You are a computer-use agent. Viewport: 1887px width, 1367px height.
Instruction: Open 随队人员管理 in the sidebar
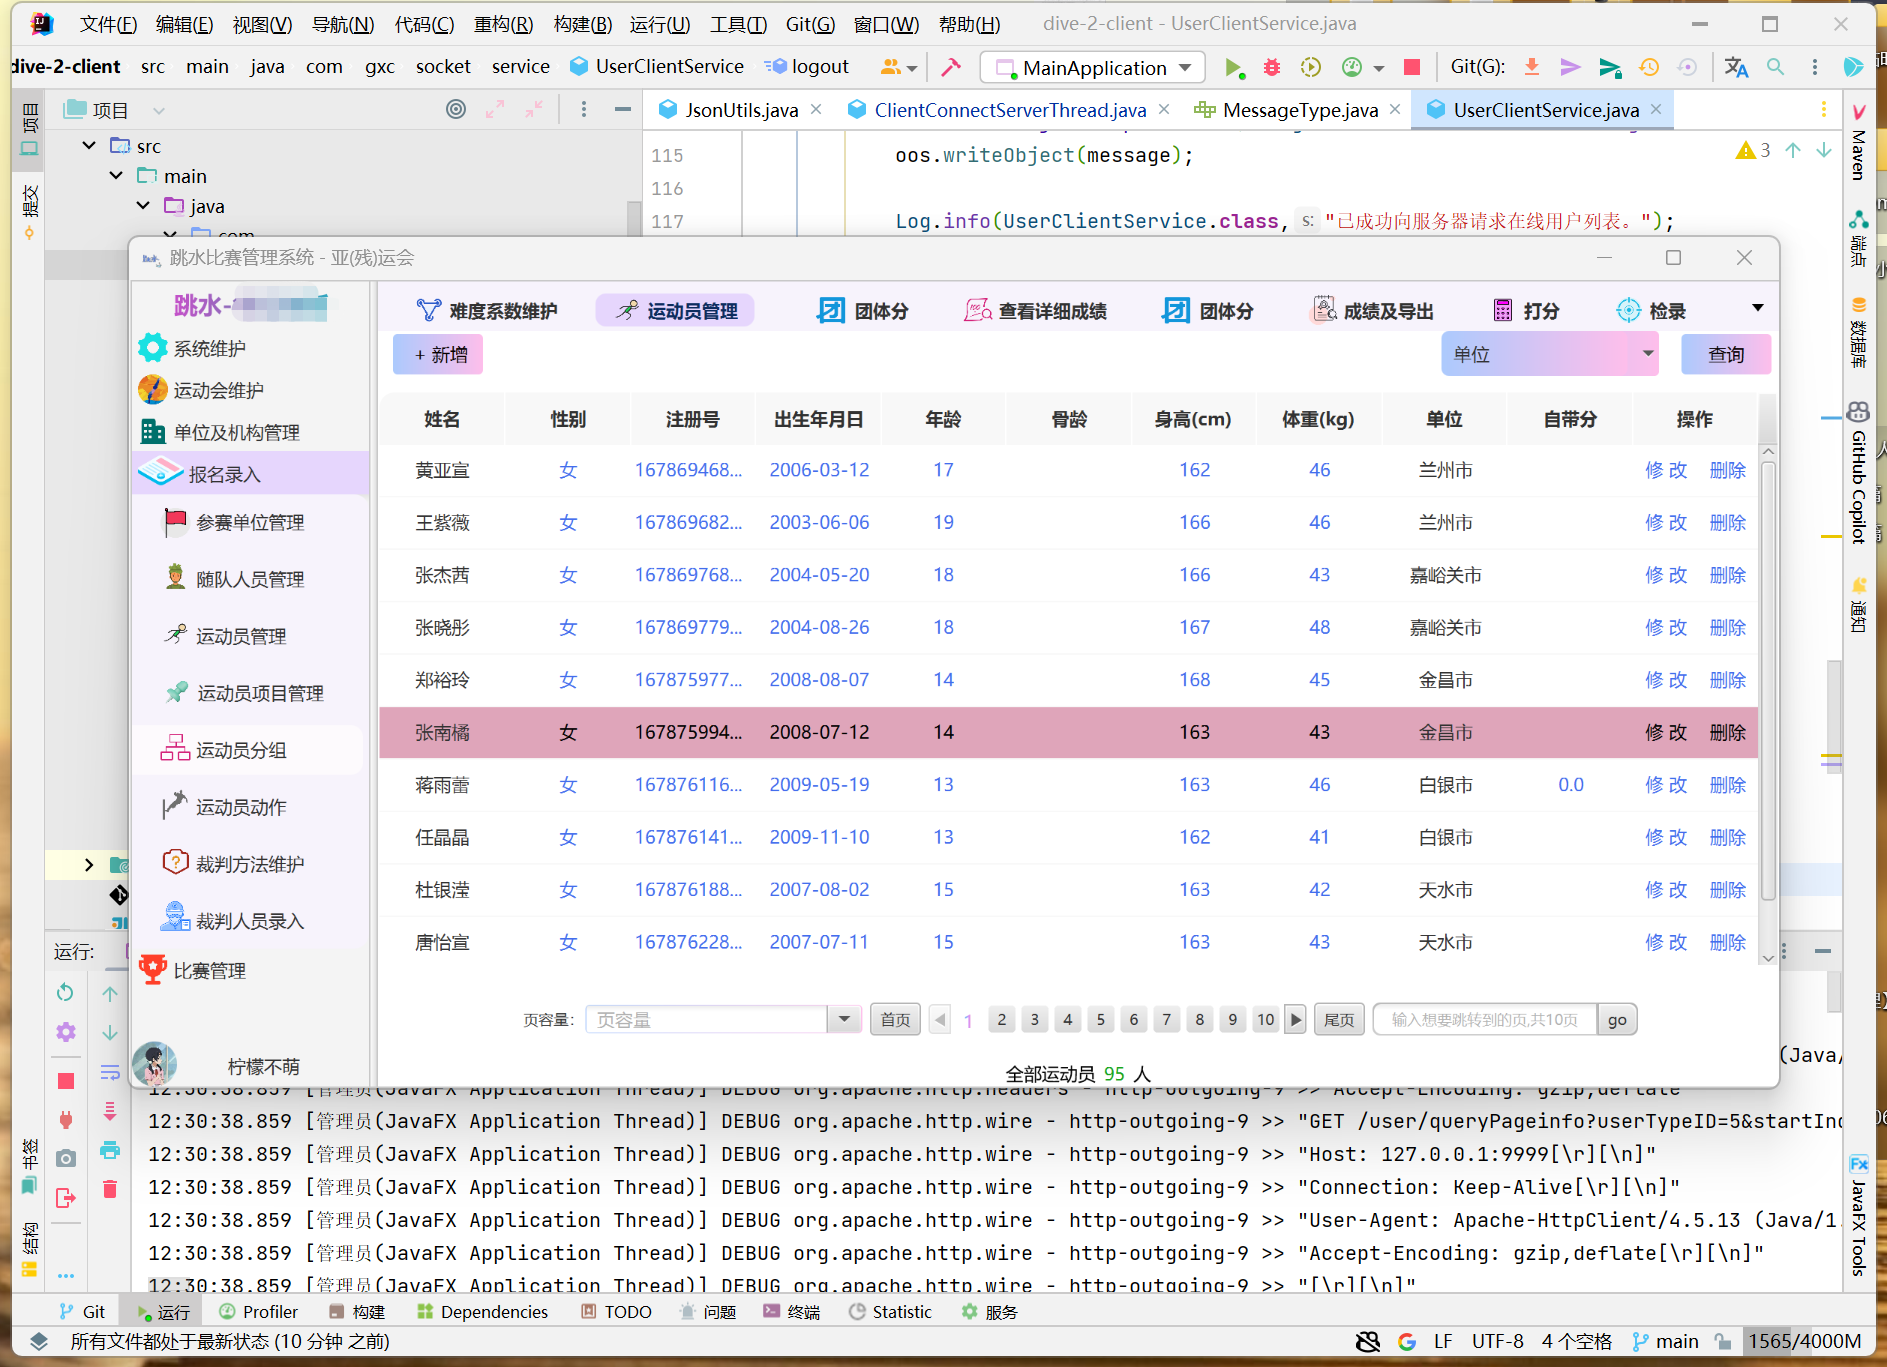[234, 579]
